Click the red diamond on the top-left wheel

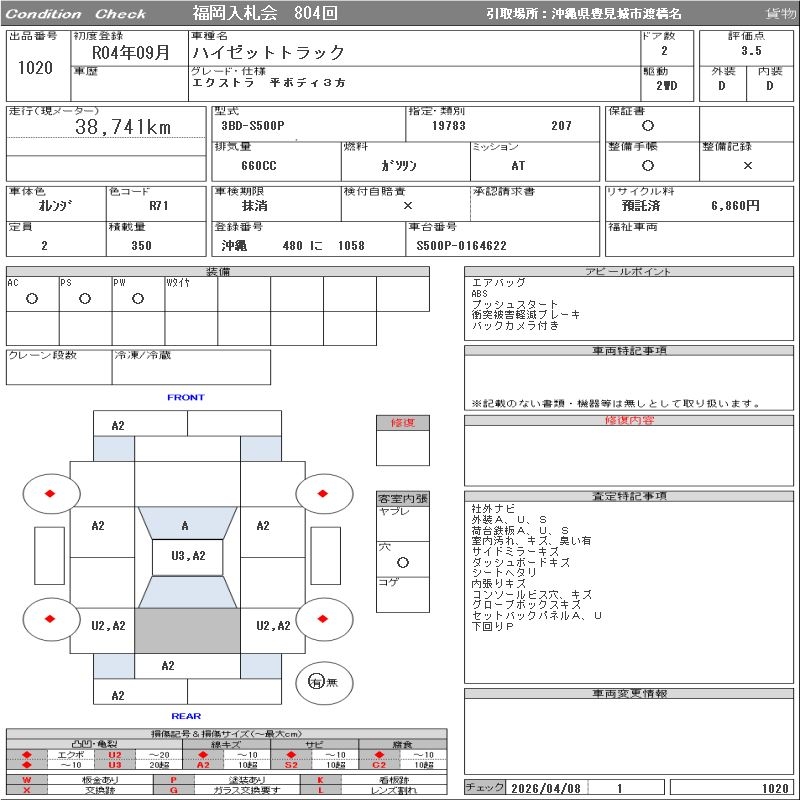point(49,493)
